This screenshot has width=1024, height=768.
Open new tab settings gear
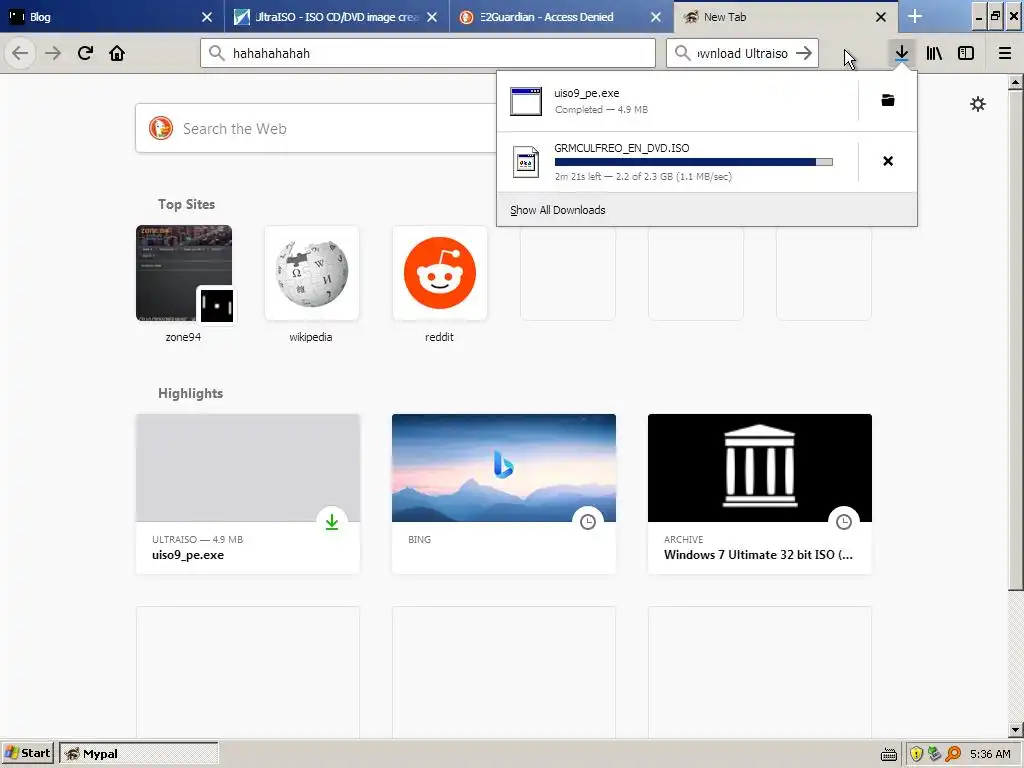click(x=978, y=104)
